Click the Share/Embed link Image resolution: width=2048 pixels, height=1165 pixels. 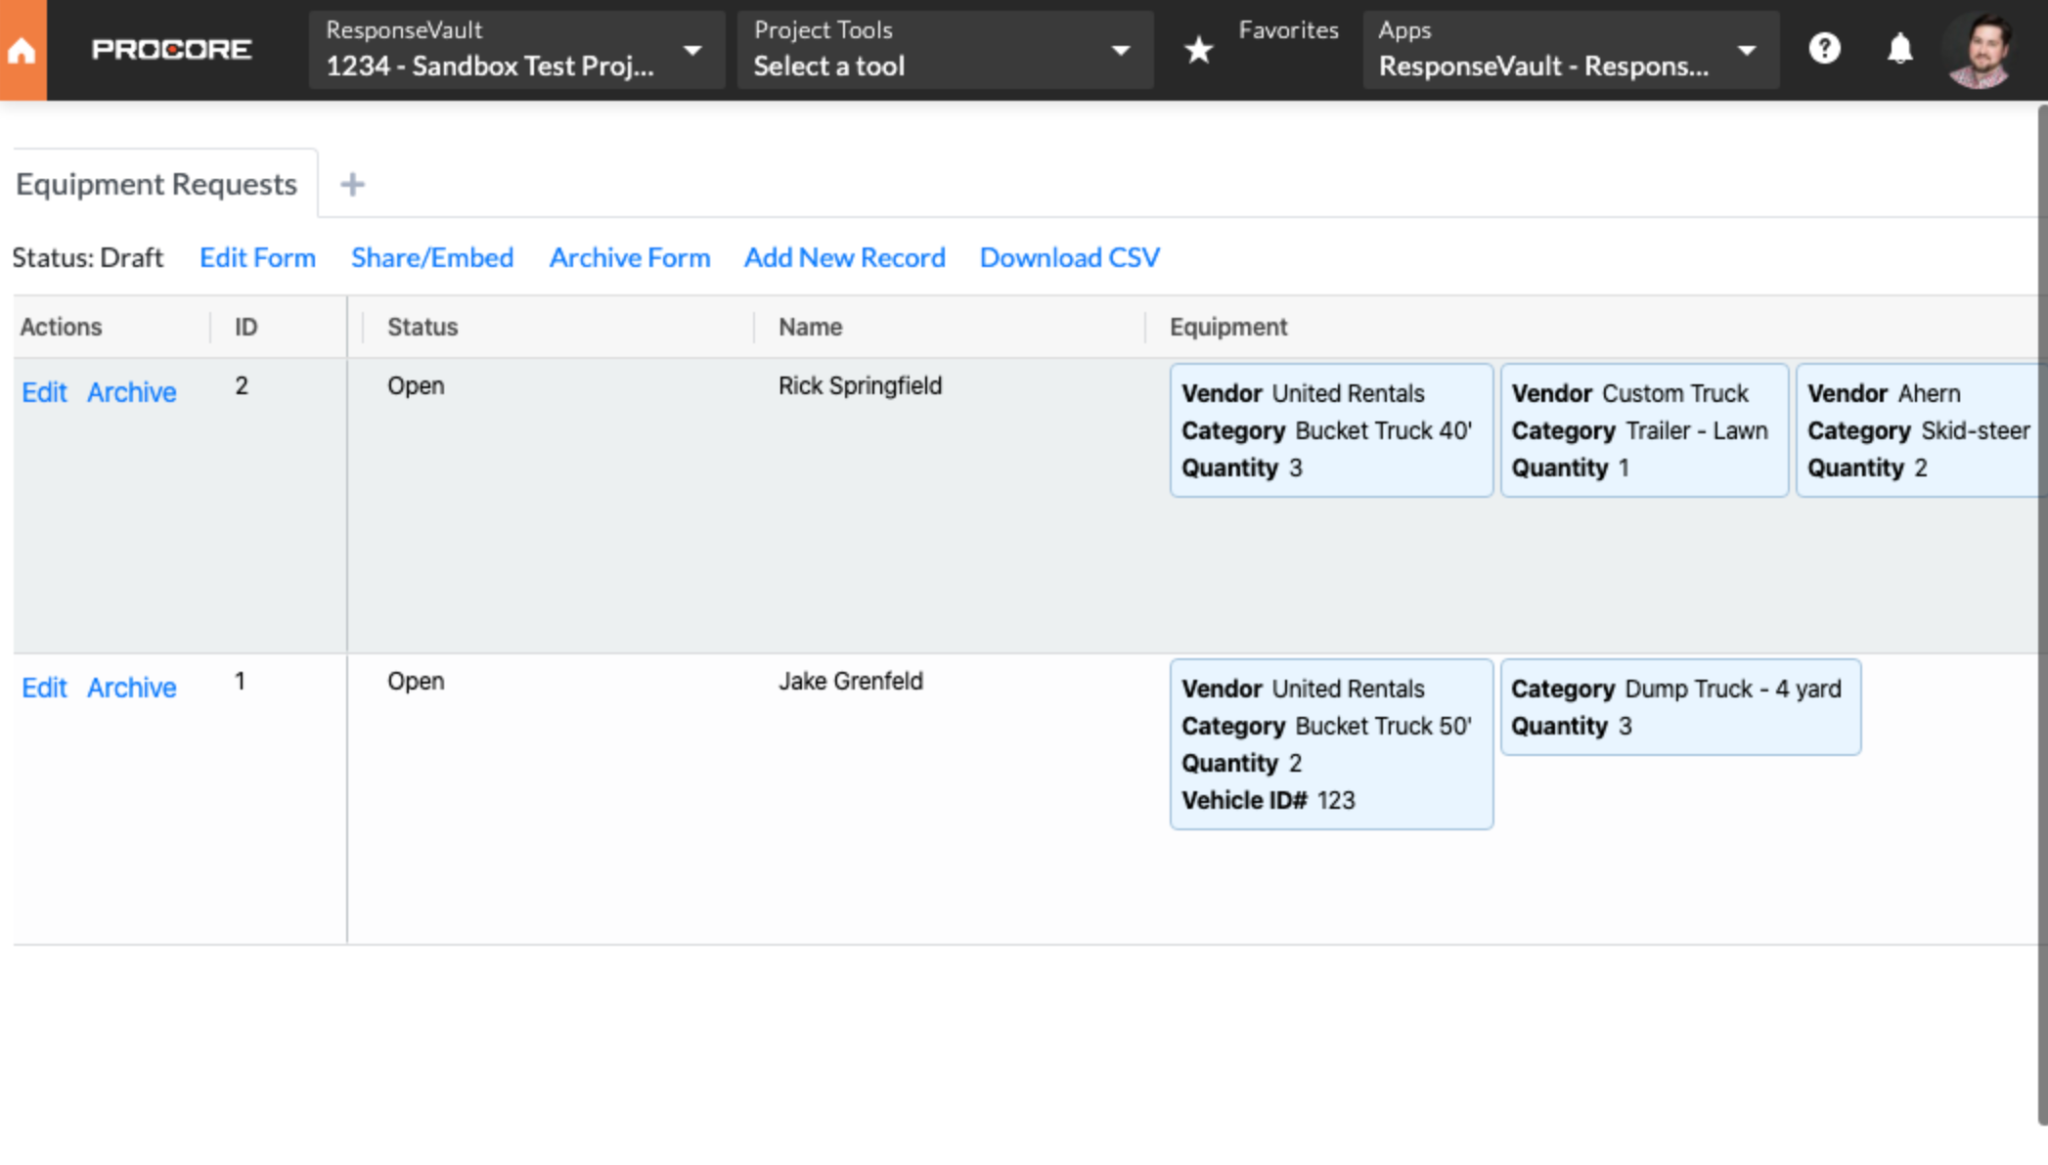(432, 258)
